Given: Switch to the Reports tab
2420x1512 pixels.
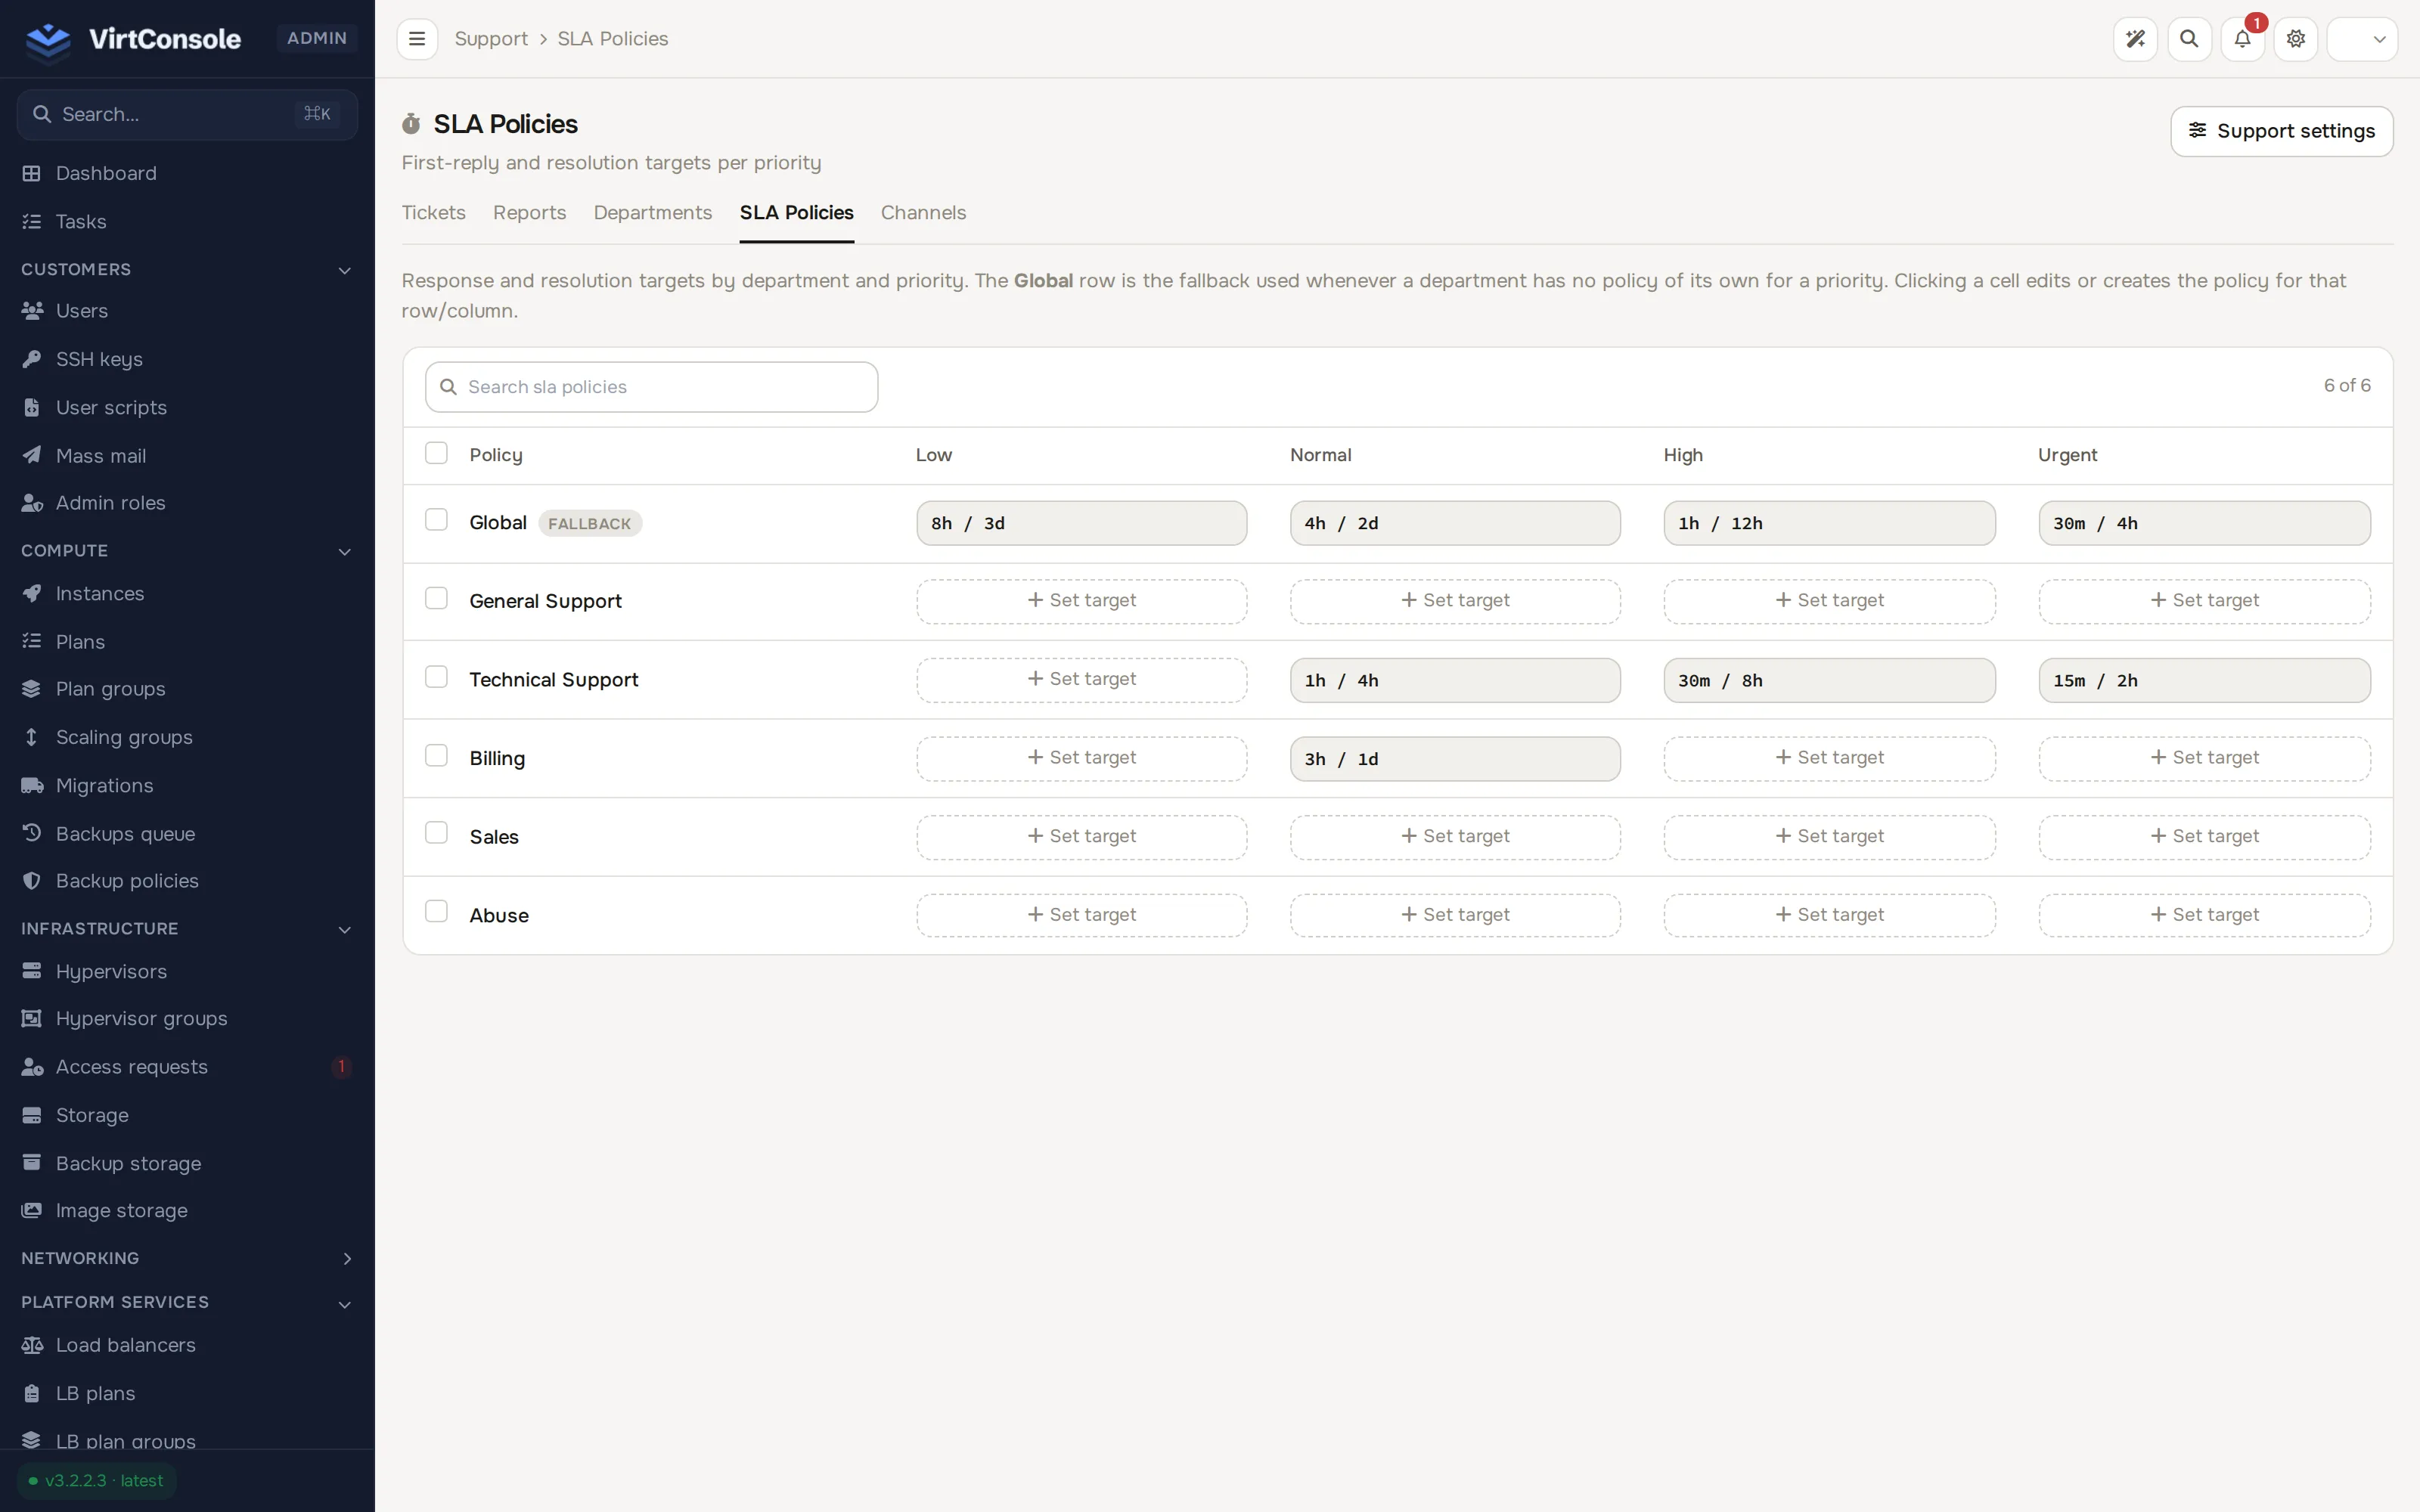Looking at the screenshot, I should coord(529,213).
